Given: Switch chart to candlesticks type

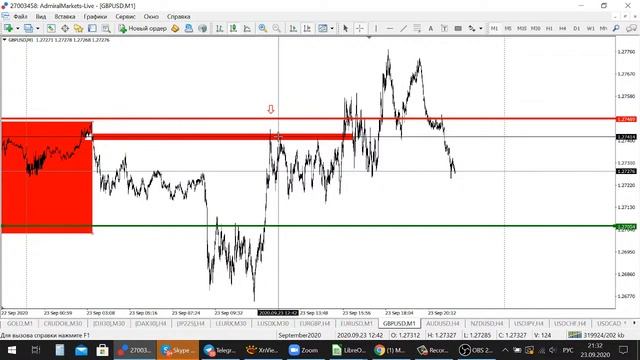Looking at the screenshot, I should [233, 28].
